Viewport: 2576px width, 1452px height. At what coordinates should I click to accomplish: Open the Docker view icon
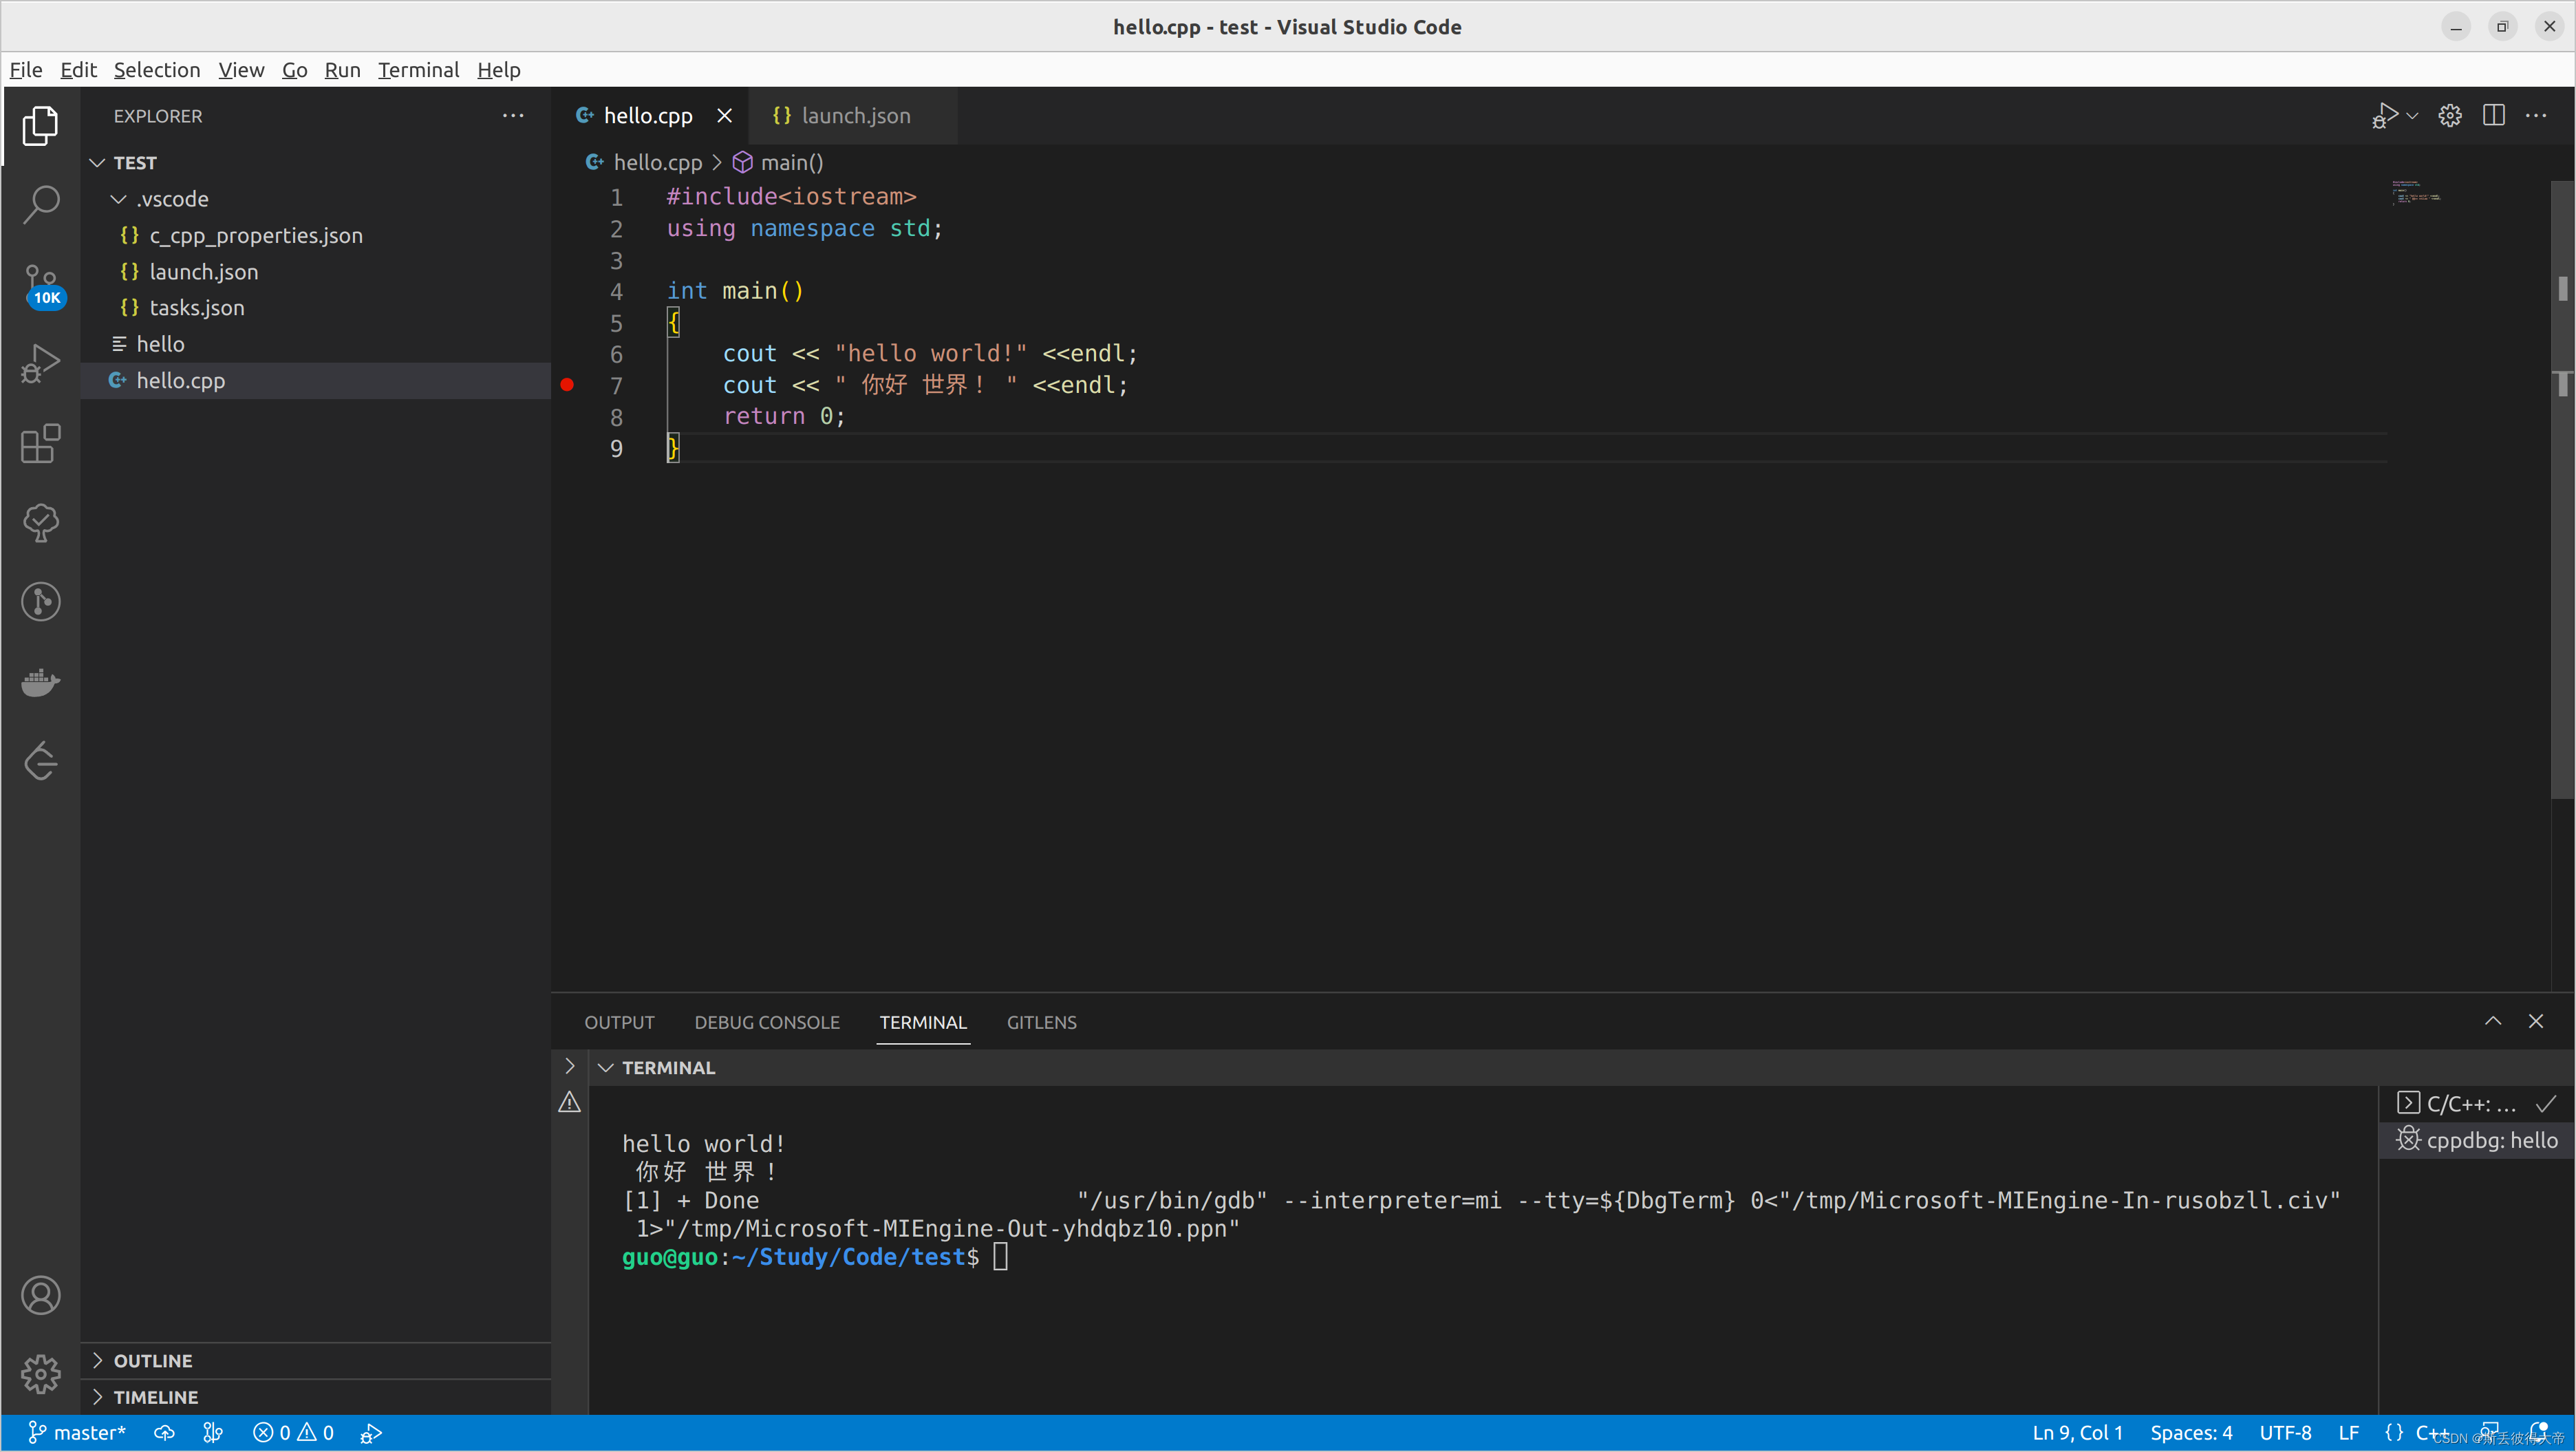coord(41,683)
